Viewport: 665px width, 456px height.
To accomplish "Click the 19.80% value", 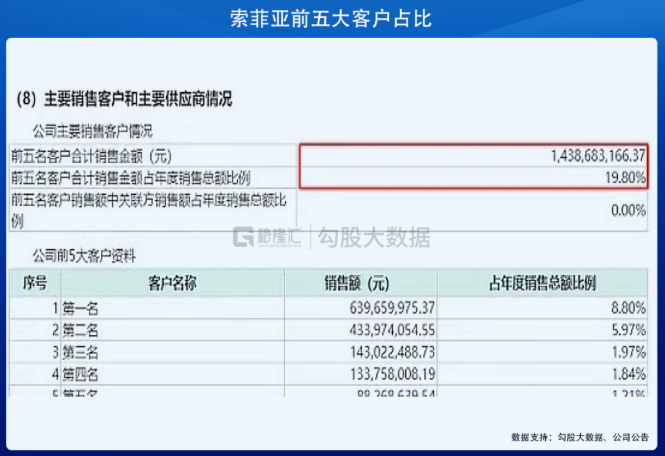I will [x=626, y=177].
